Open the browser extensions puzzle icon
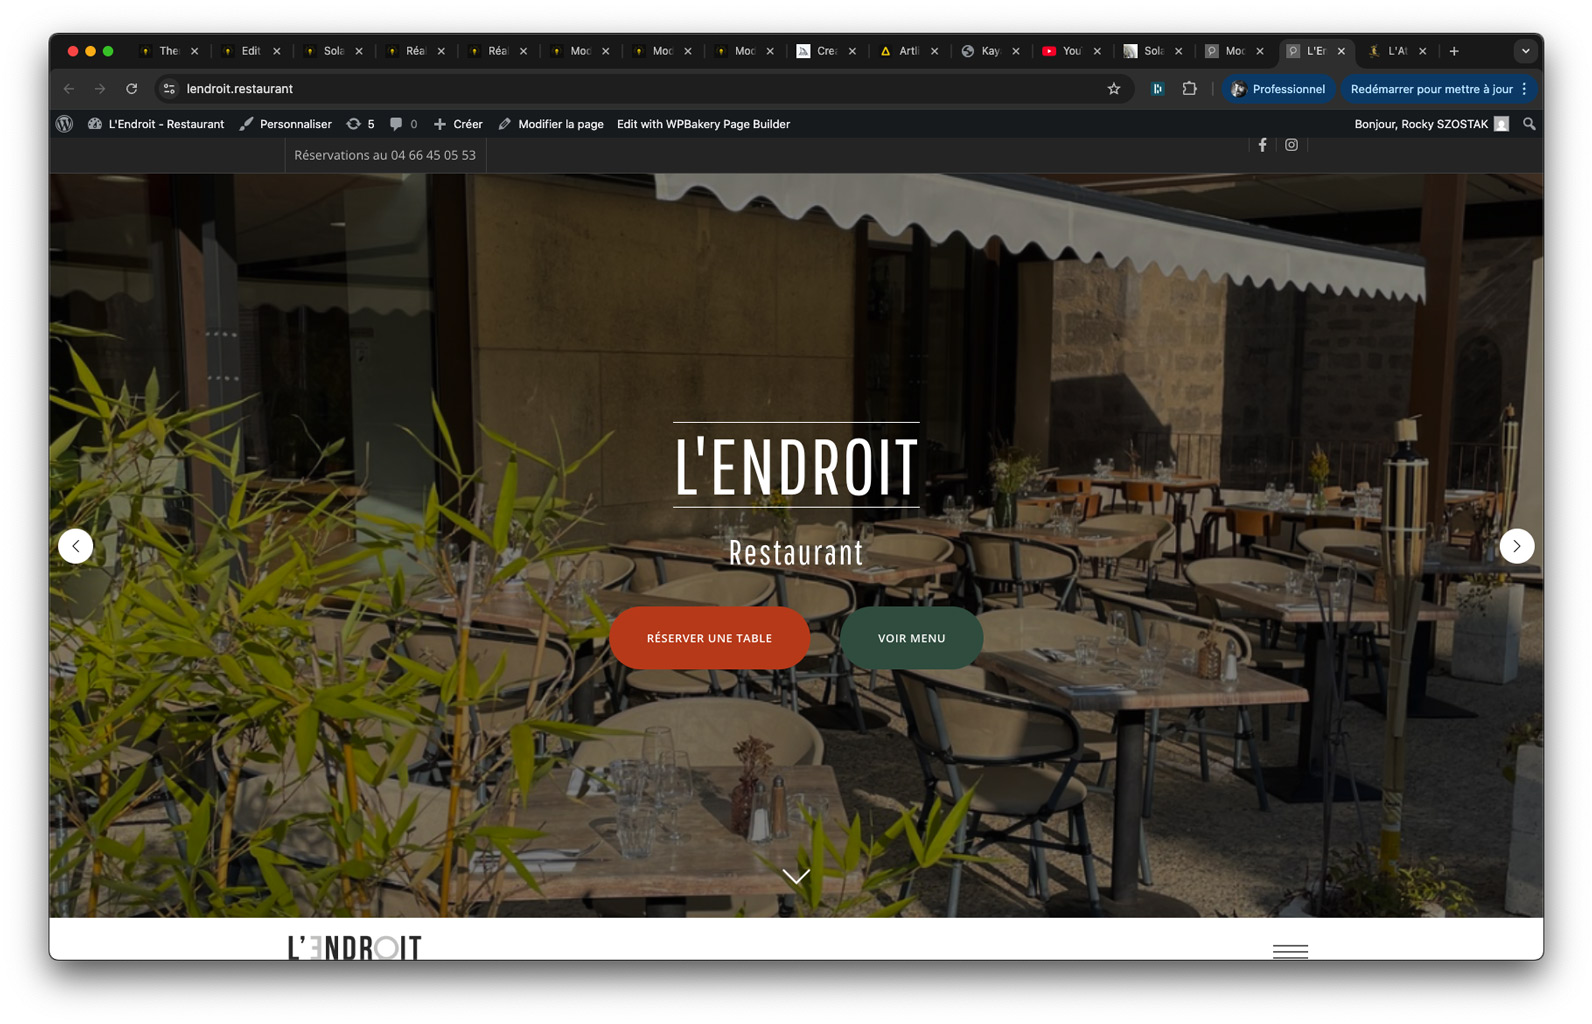This screenshot has height=1024, width=1592. pyautogui.click(x=1189, y=89)
